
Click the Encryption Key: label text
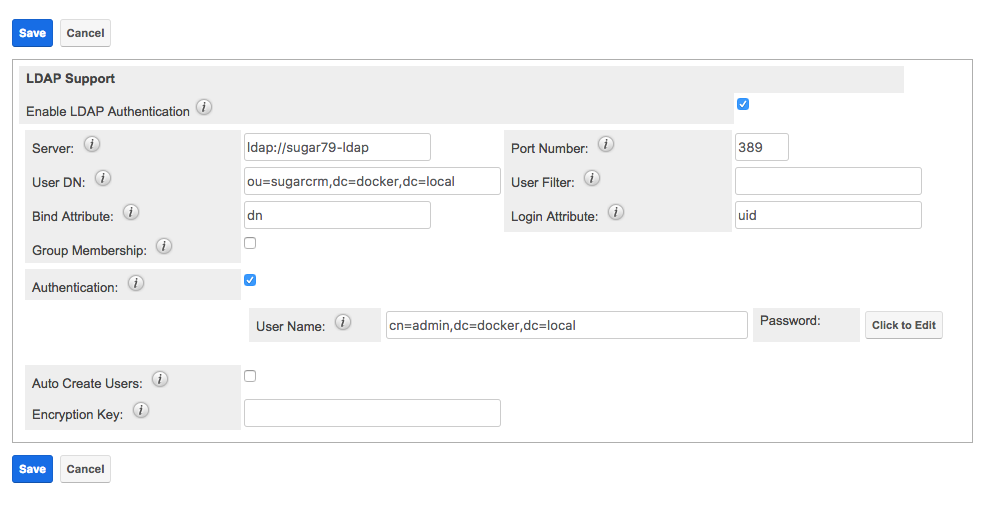pos(77,414)
